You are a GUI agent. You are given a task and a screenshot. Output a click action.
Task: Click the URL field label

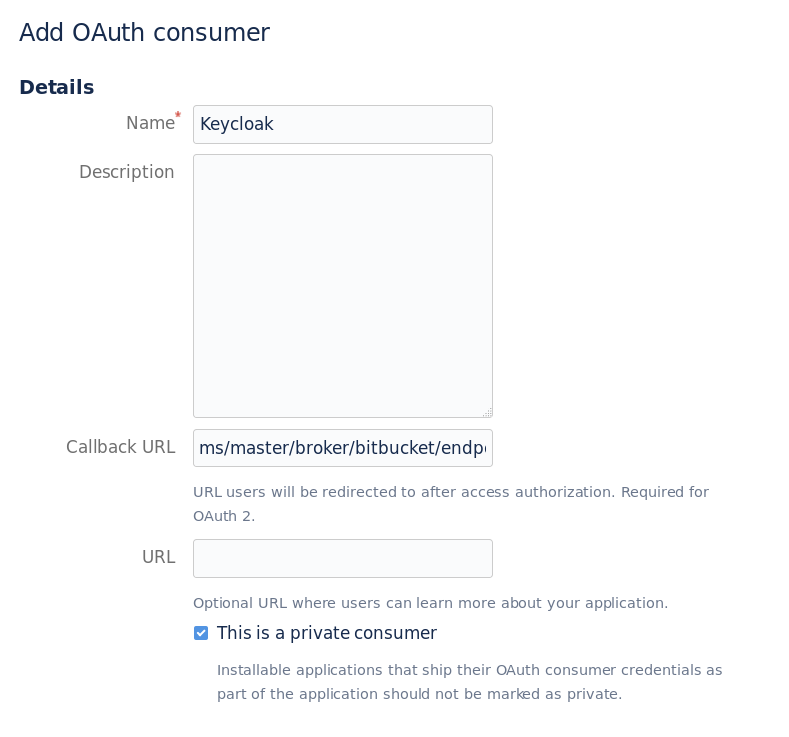158,557
